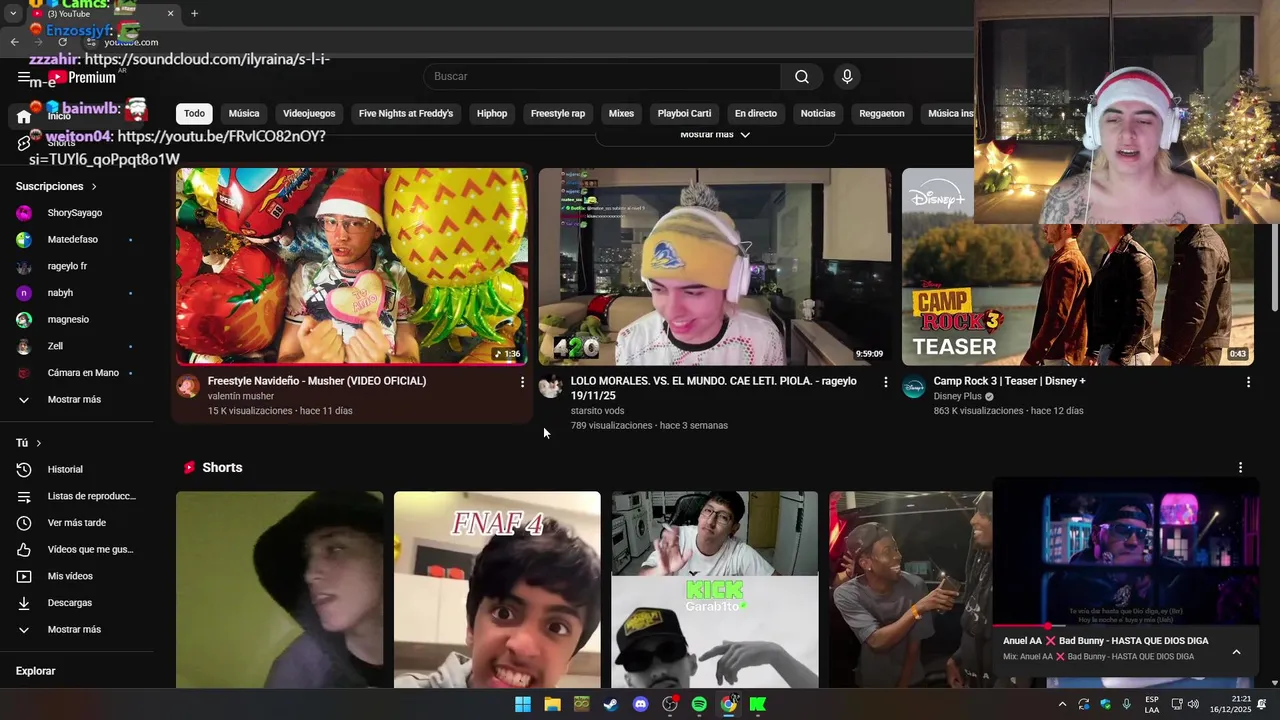Open the rageylo fr subscription channel
Image resolution: width=1280 pixels, height=720 pixels.
point(77,267)
